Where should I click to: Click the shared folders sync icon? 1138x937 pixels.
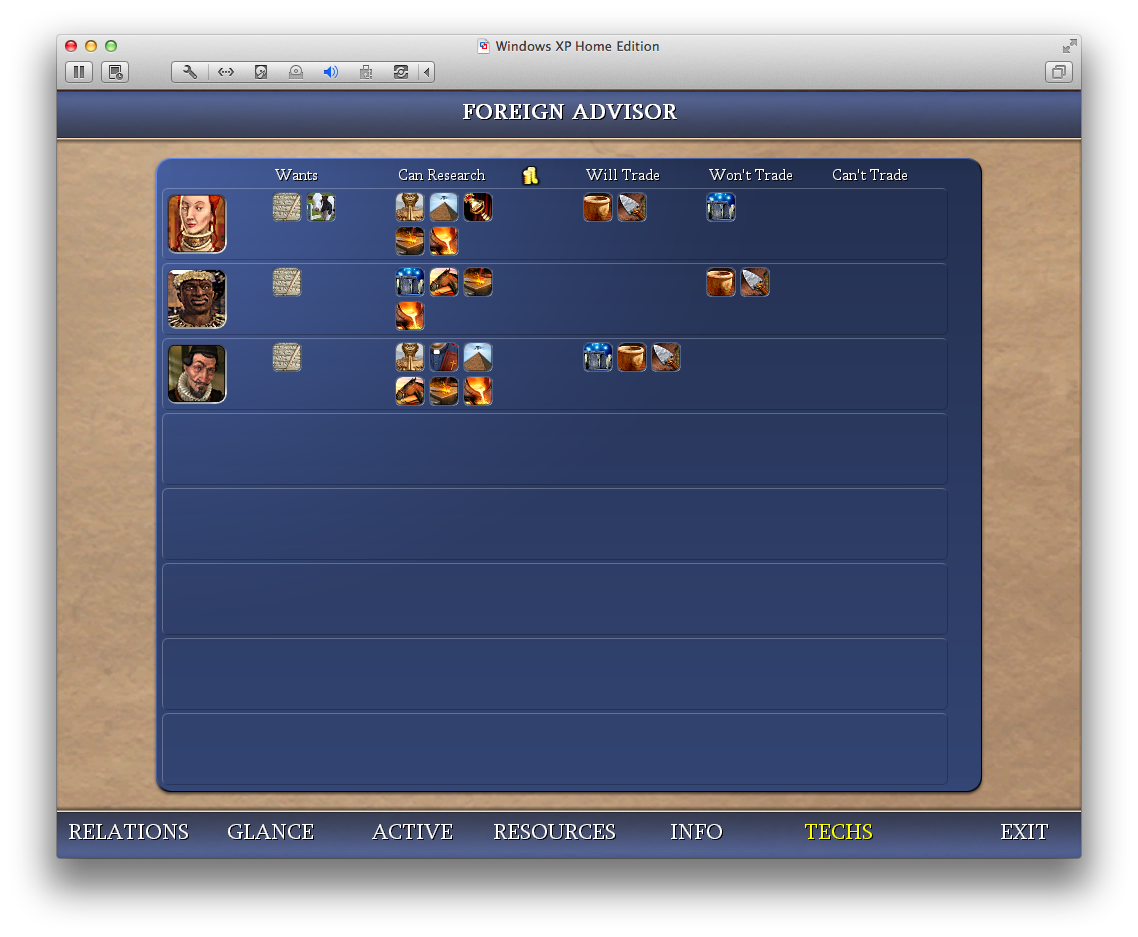(x=401, y=72)
